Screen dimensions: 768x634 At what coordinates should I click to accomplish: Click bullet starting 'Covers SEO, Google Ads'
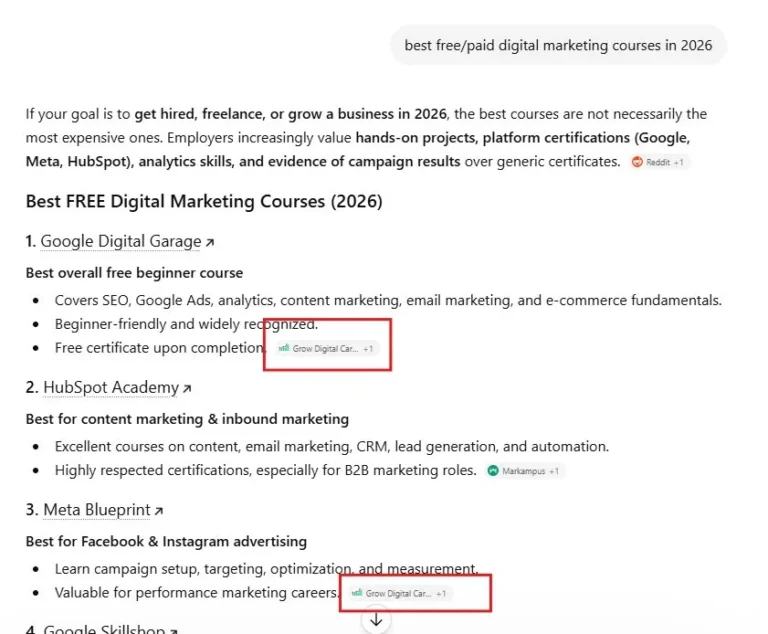pyautogui.click(x=388, y=300)
